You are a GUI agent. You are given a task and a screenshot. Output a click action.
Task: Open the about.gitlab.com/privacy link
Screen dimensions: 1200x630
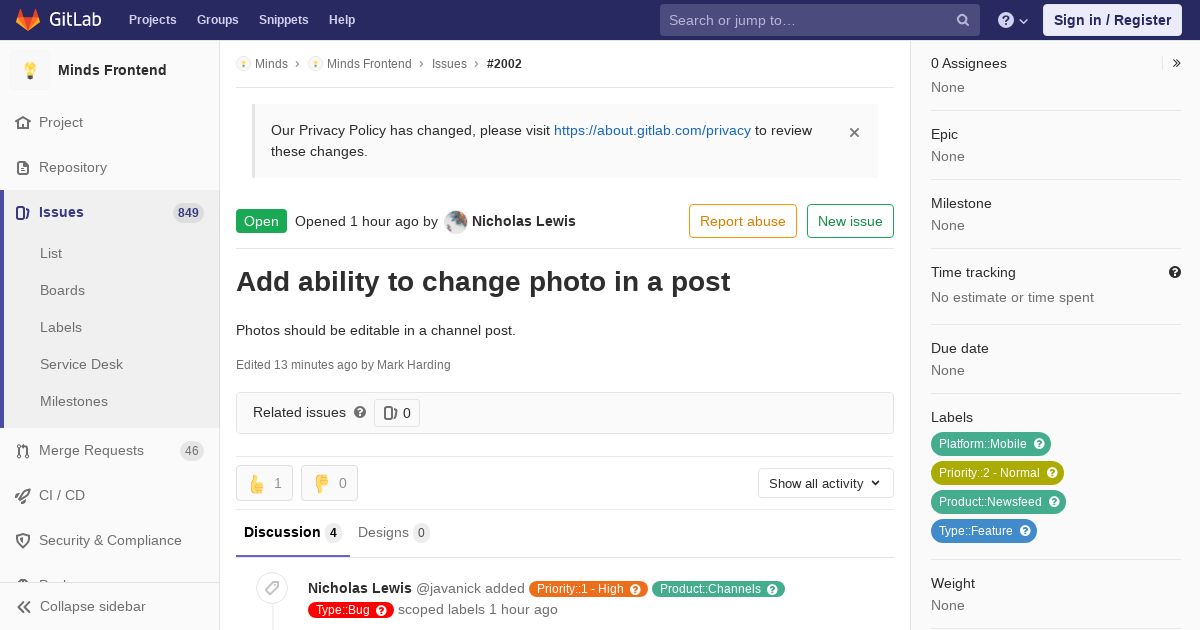pyautogui.click(x=652, y=130)
